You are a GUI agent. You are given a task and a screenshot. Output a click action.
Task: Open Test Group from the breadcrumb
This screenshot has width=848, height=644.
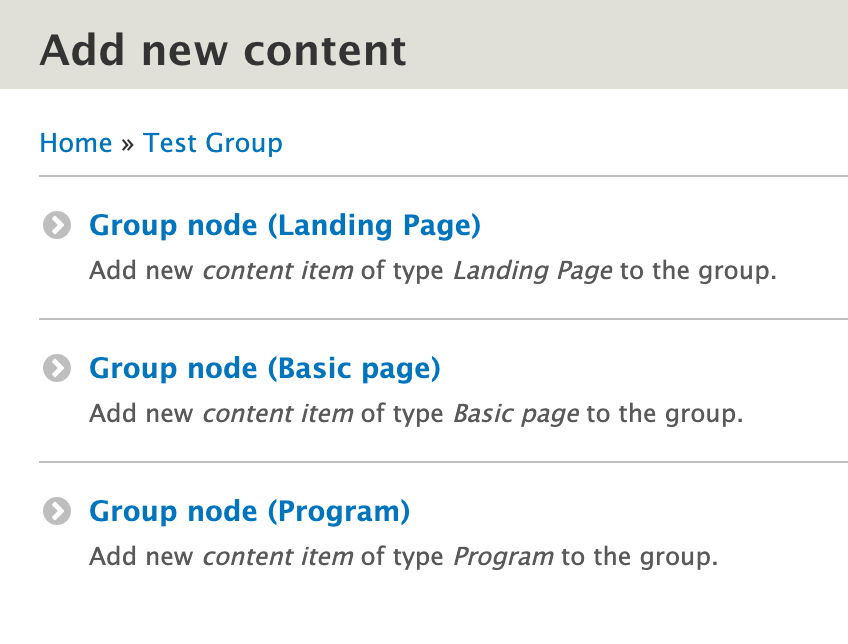213,143
